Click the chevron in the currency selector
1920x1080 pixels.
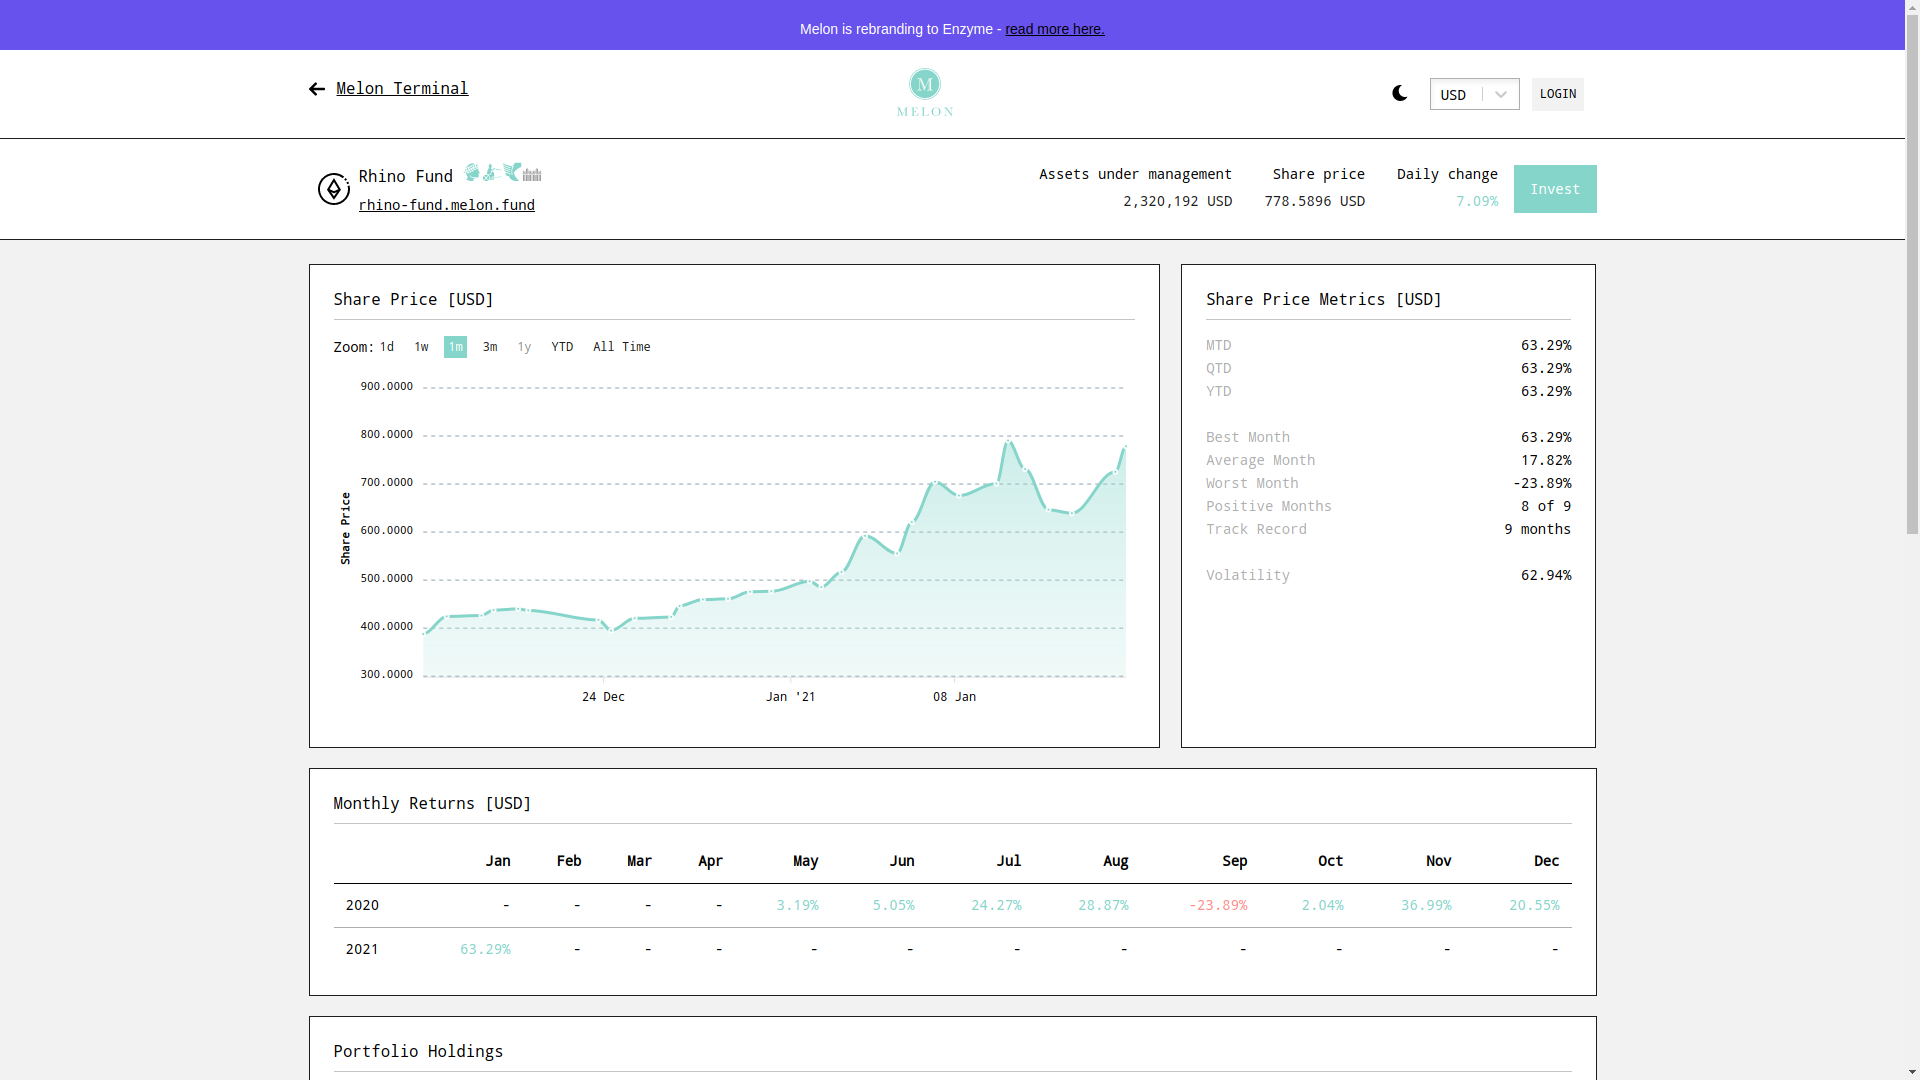tap(1500, 95)
